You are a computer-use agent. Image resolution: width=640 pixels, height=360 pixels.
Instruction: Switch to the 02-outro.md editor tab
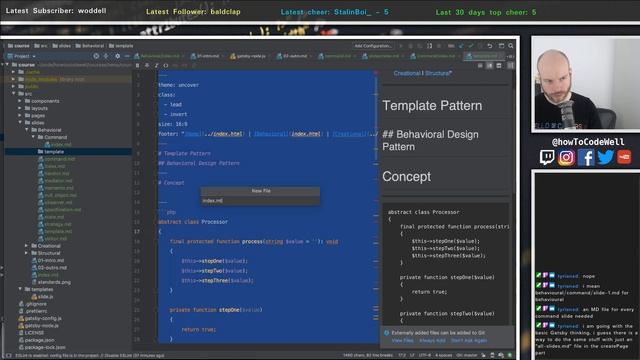pyautogui.click(x=293, y=56)
